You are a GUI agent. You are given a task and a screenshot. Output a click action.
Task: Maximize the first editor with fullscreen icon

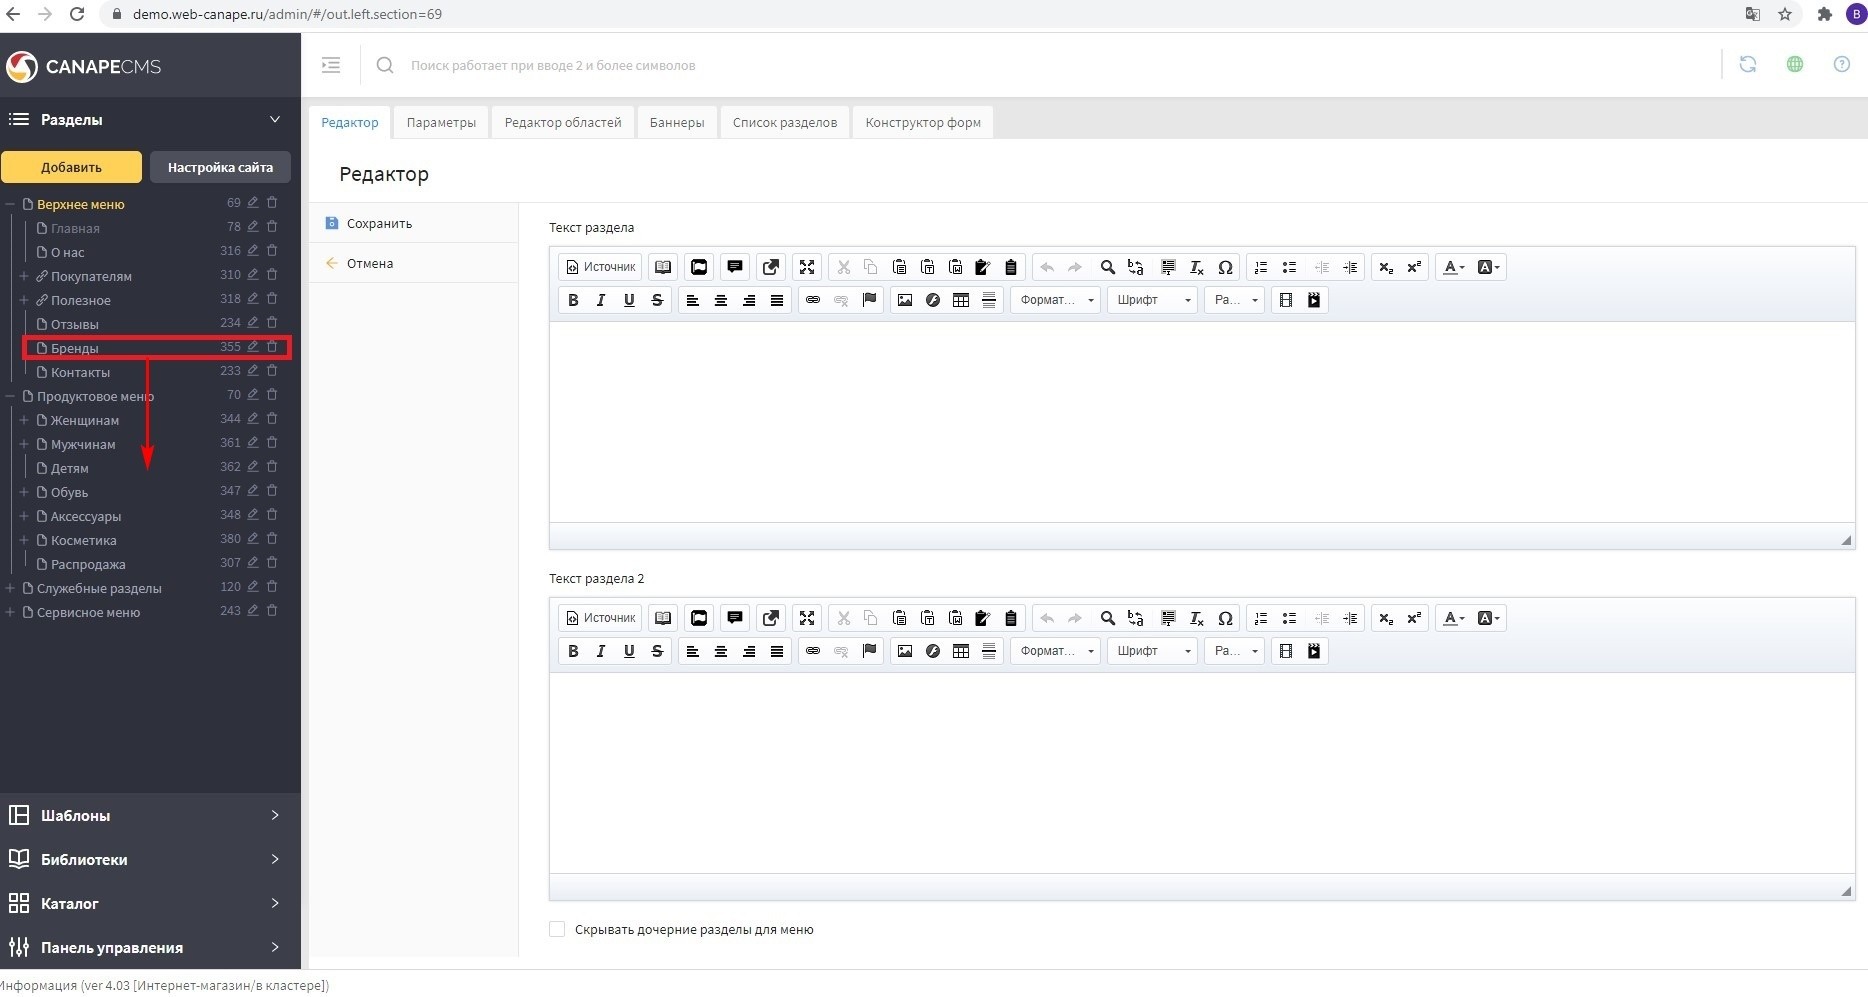coord(807,267)
